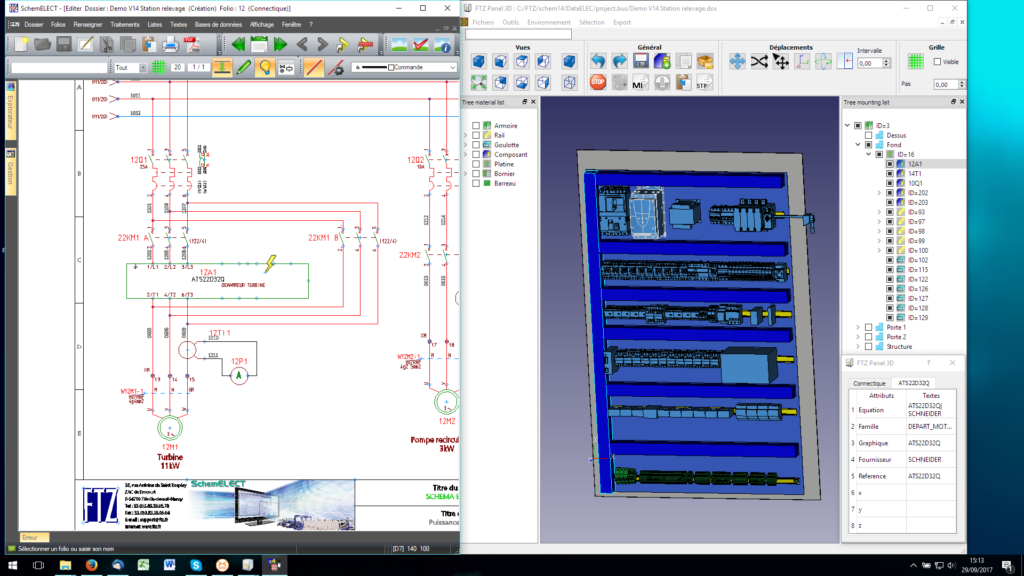Open the Environnement menu in Panel 3D
The height and width of the screenshot is (576, 1024).
(x=549, y=22)
